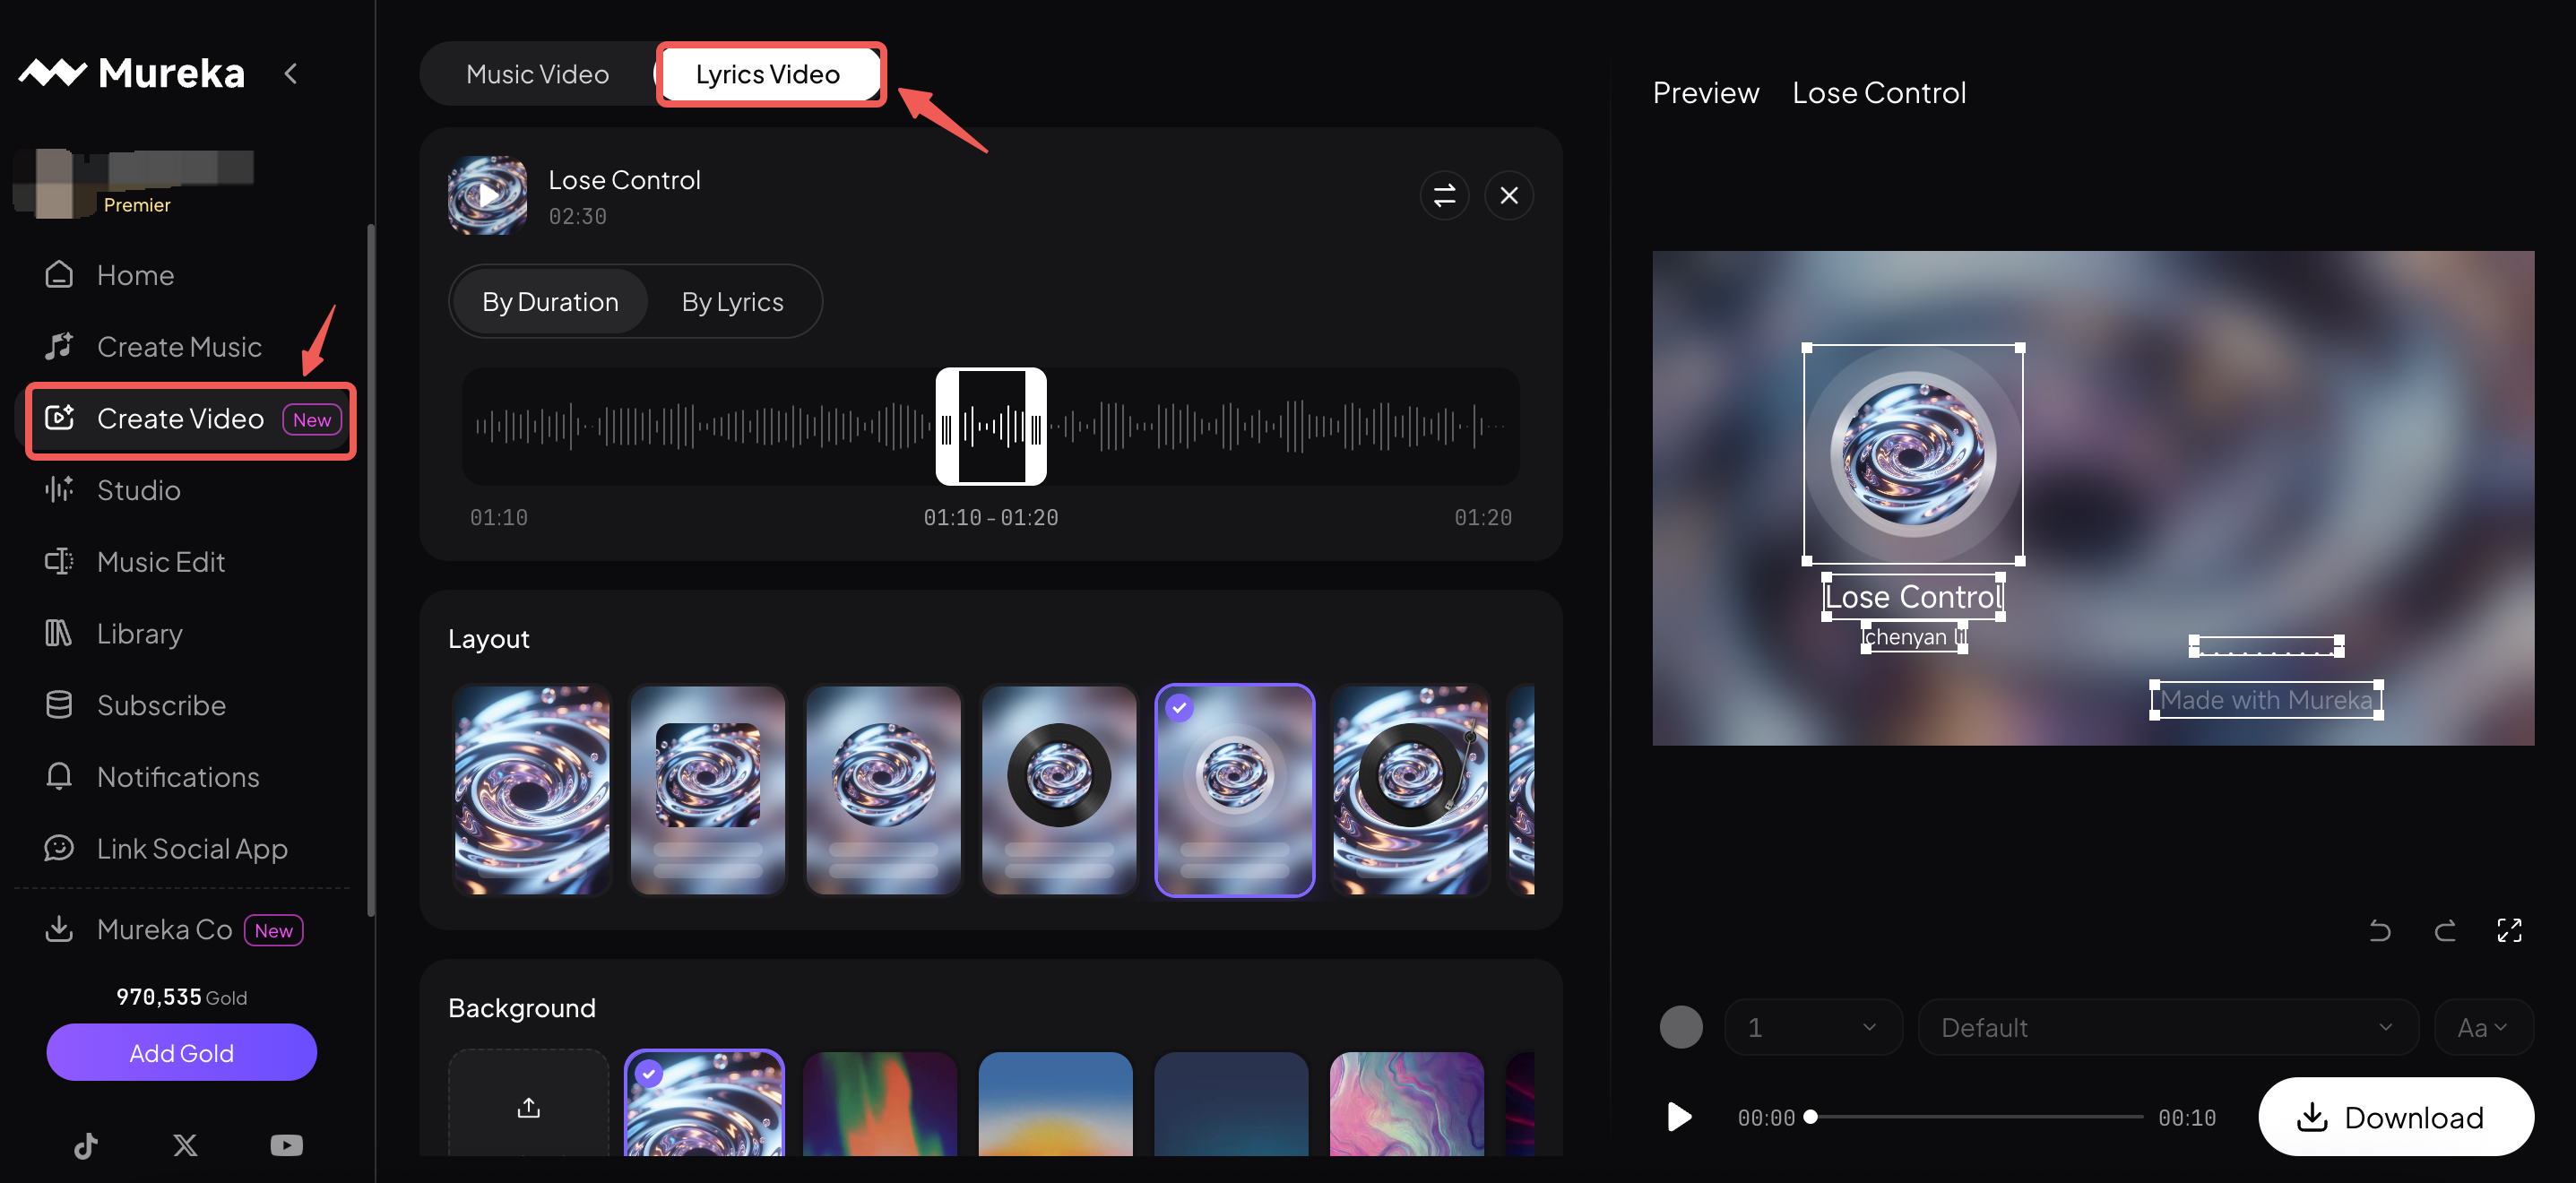
Task: Collapse the Mureka sidebar with the arrow
Action: (x=291, y=73)
